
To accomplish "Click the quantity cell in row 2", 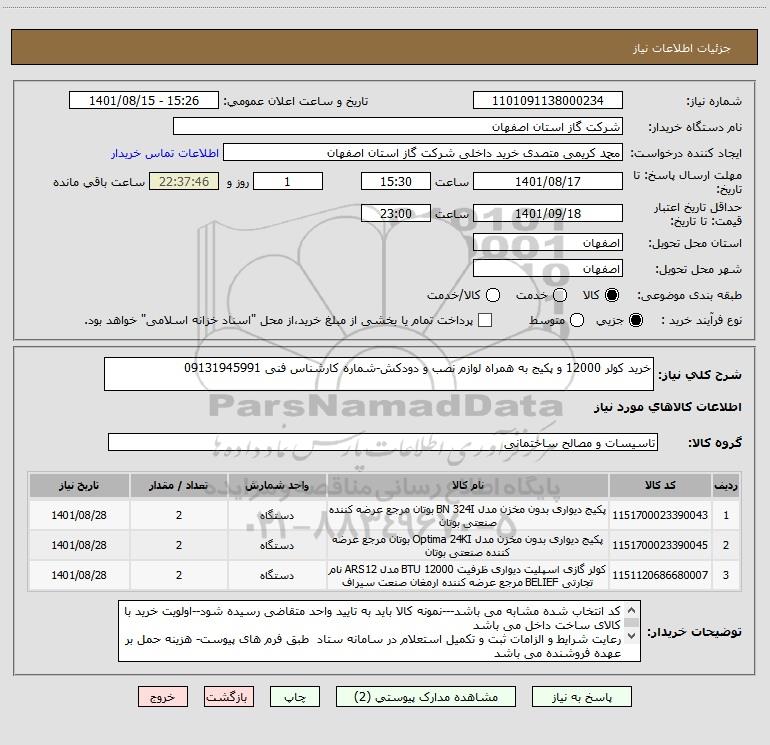I will pos(179,545).
